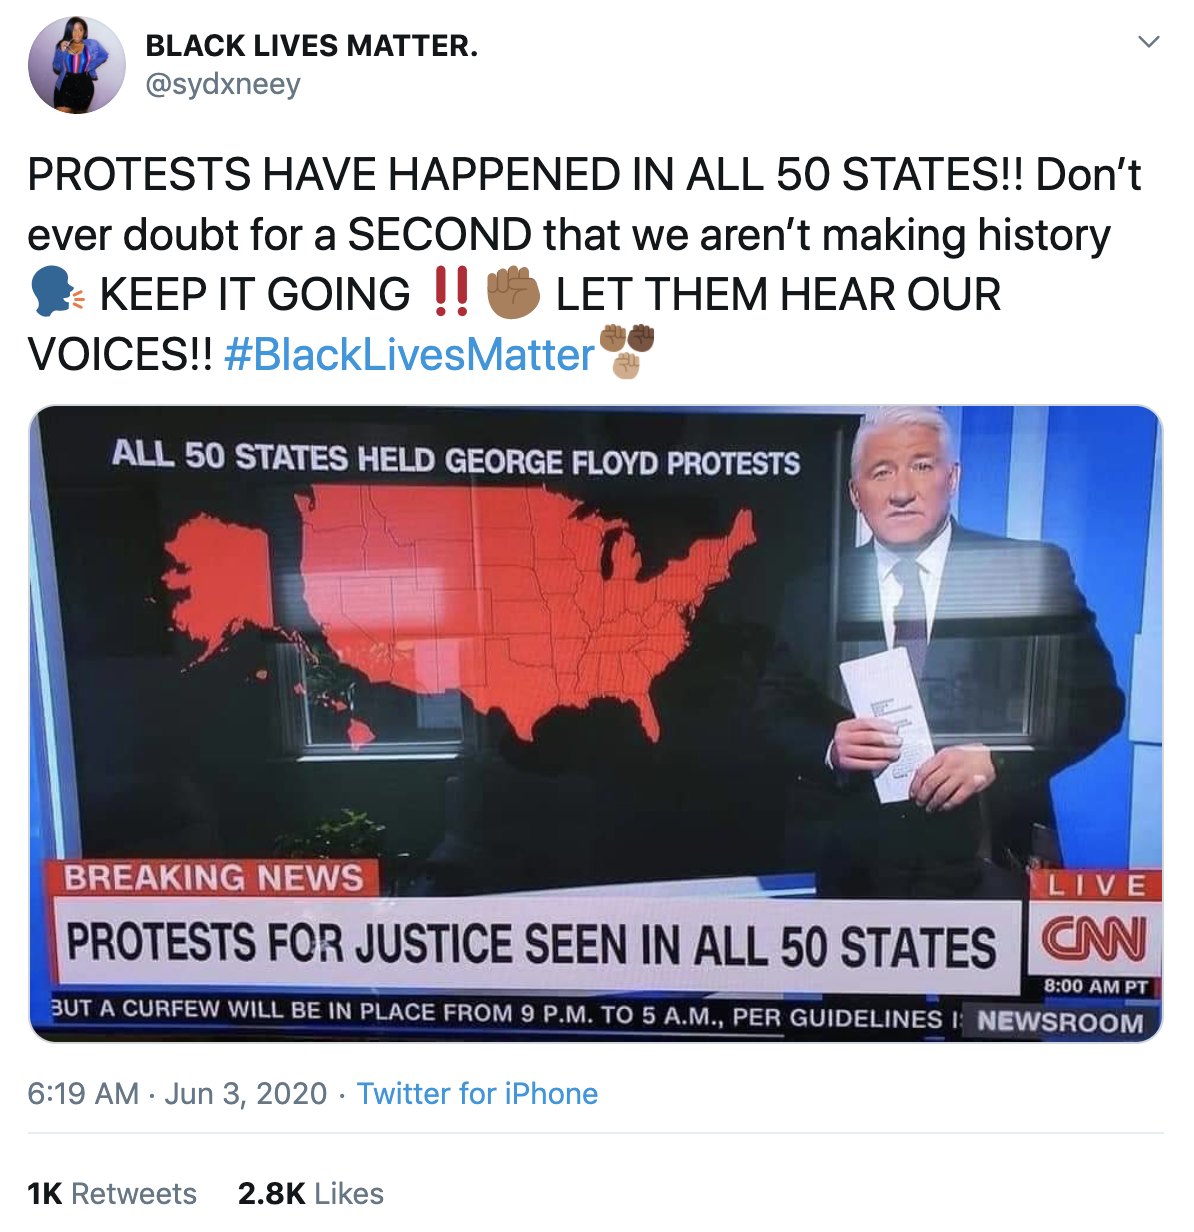
Task: Click the LIVE badge in the photo
Action: (1096, 885)
